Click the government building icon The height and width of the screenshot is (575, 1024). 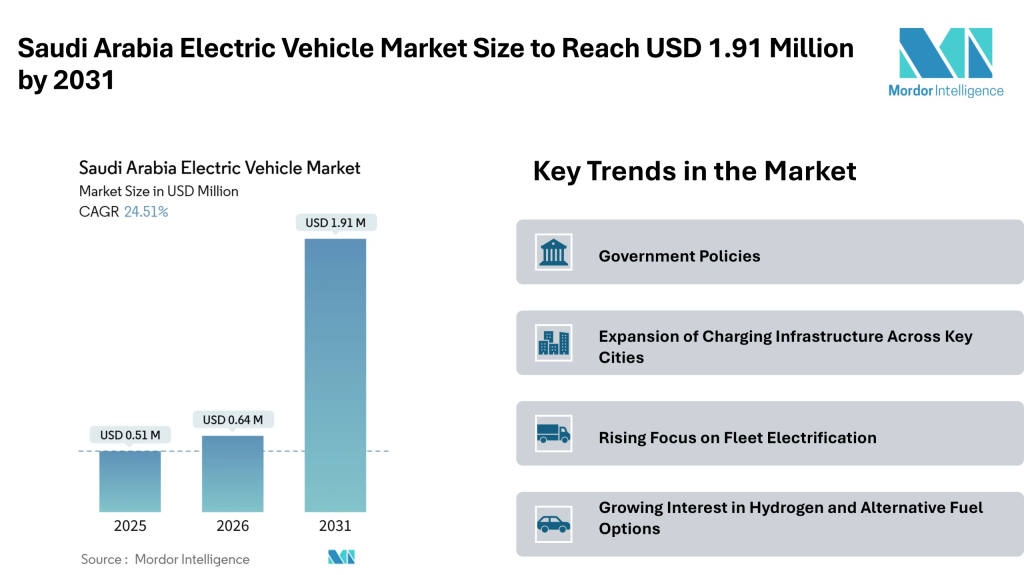click(553, 253)
